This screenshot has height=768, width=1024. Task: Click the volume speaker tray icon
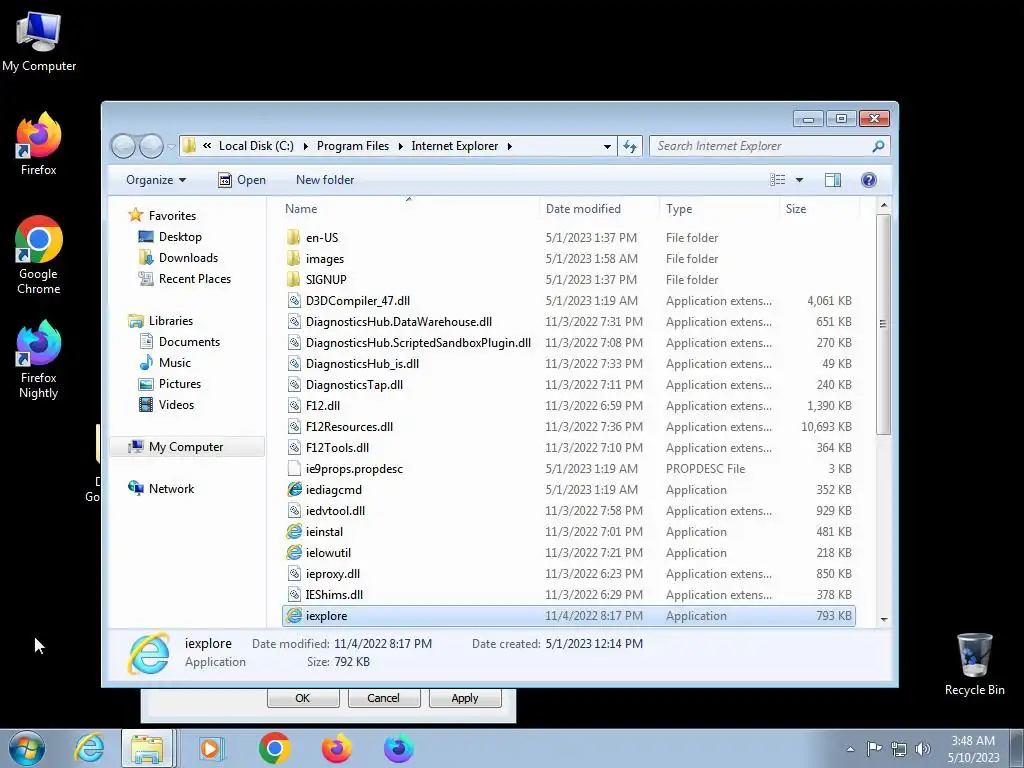click(923, 748)
